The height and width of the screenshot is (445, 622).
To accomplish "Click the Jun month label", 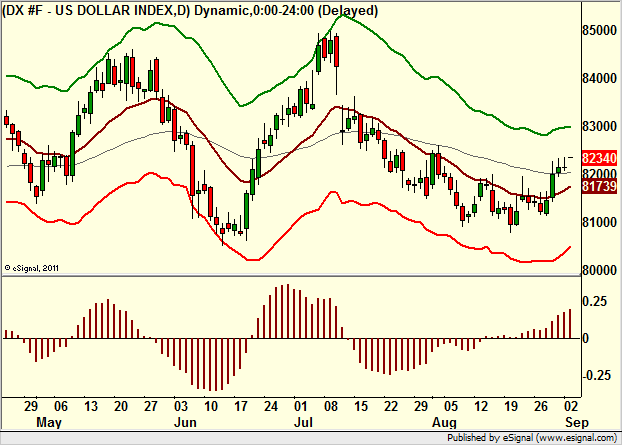I will [x=185, y=422].
